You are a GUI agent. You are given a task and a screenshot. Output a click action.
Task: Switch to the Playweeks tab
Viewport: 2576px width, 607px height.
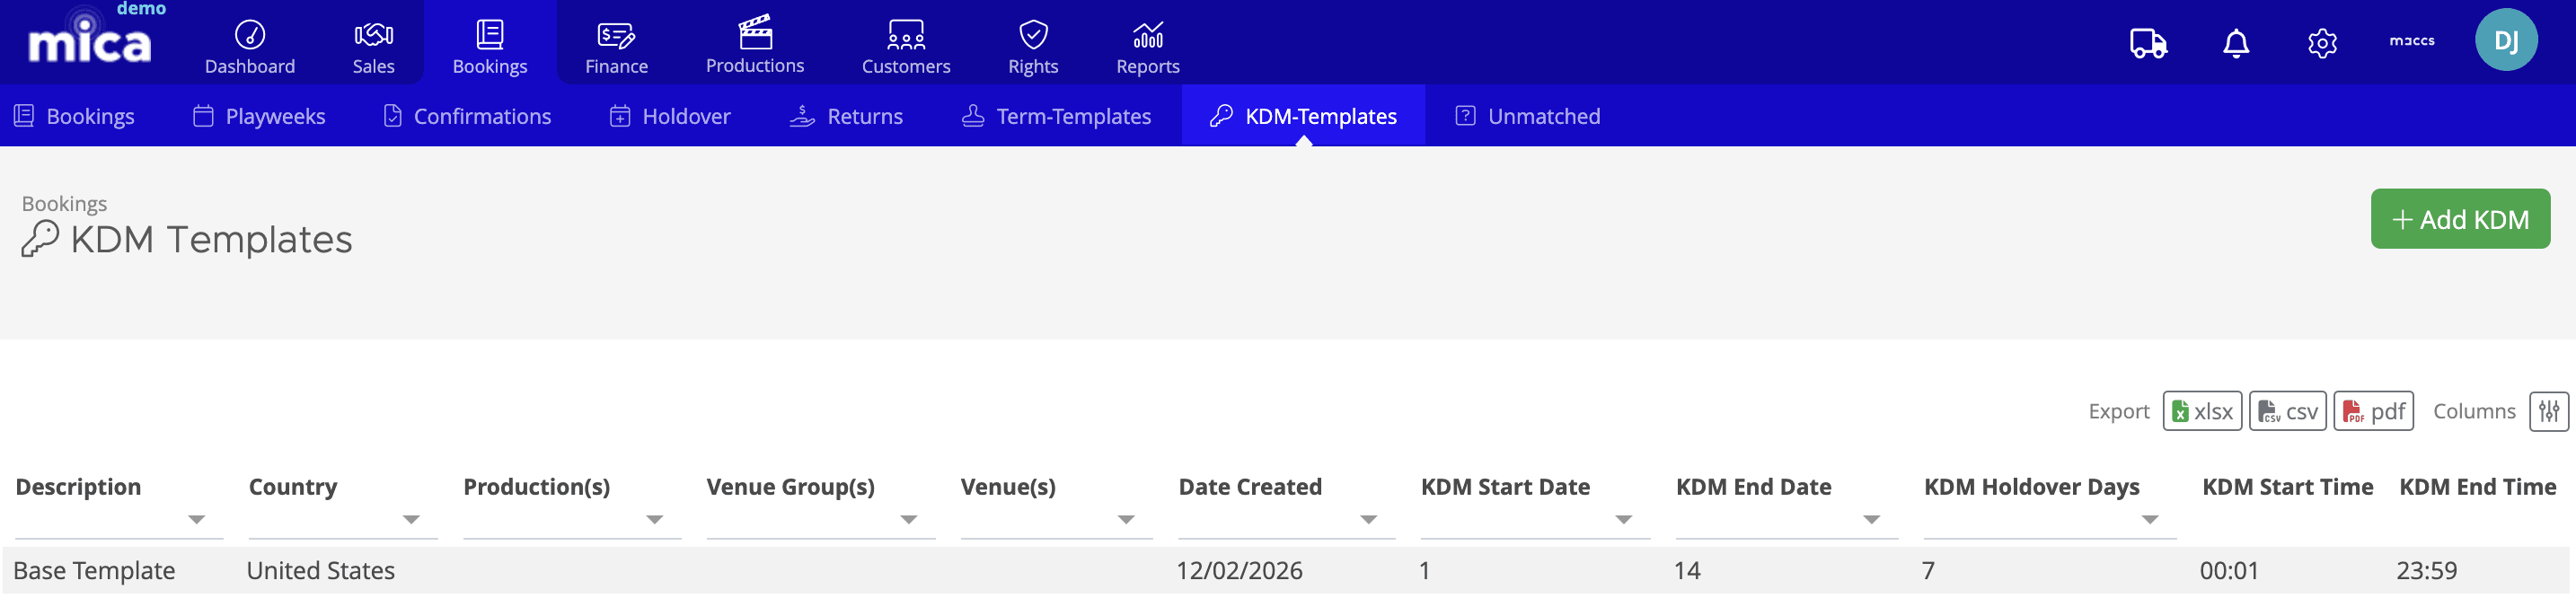(259, 116)
